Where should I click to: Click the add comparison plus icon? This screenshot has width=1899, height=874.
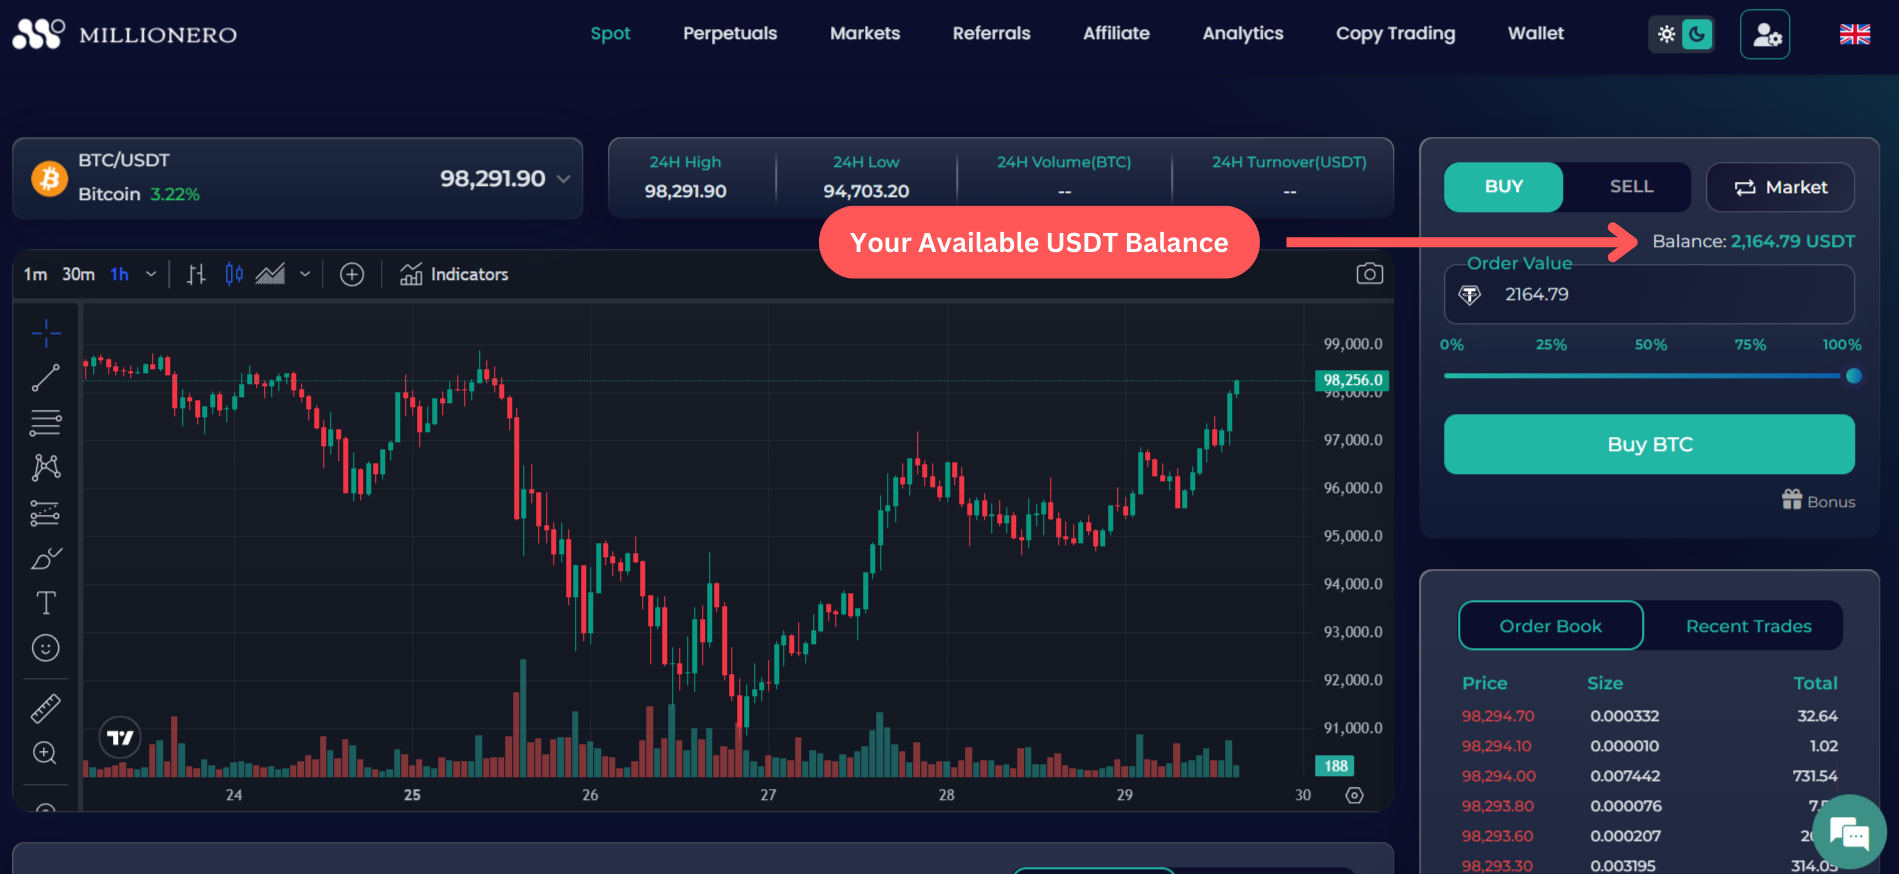pos(352,274)
